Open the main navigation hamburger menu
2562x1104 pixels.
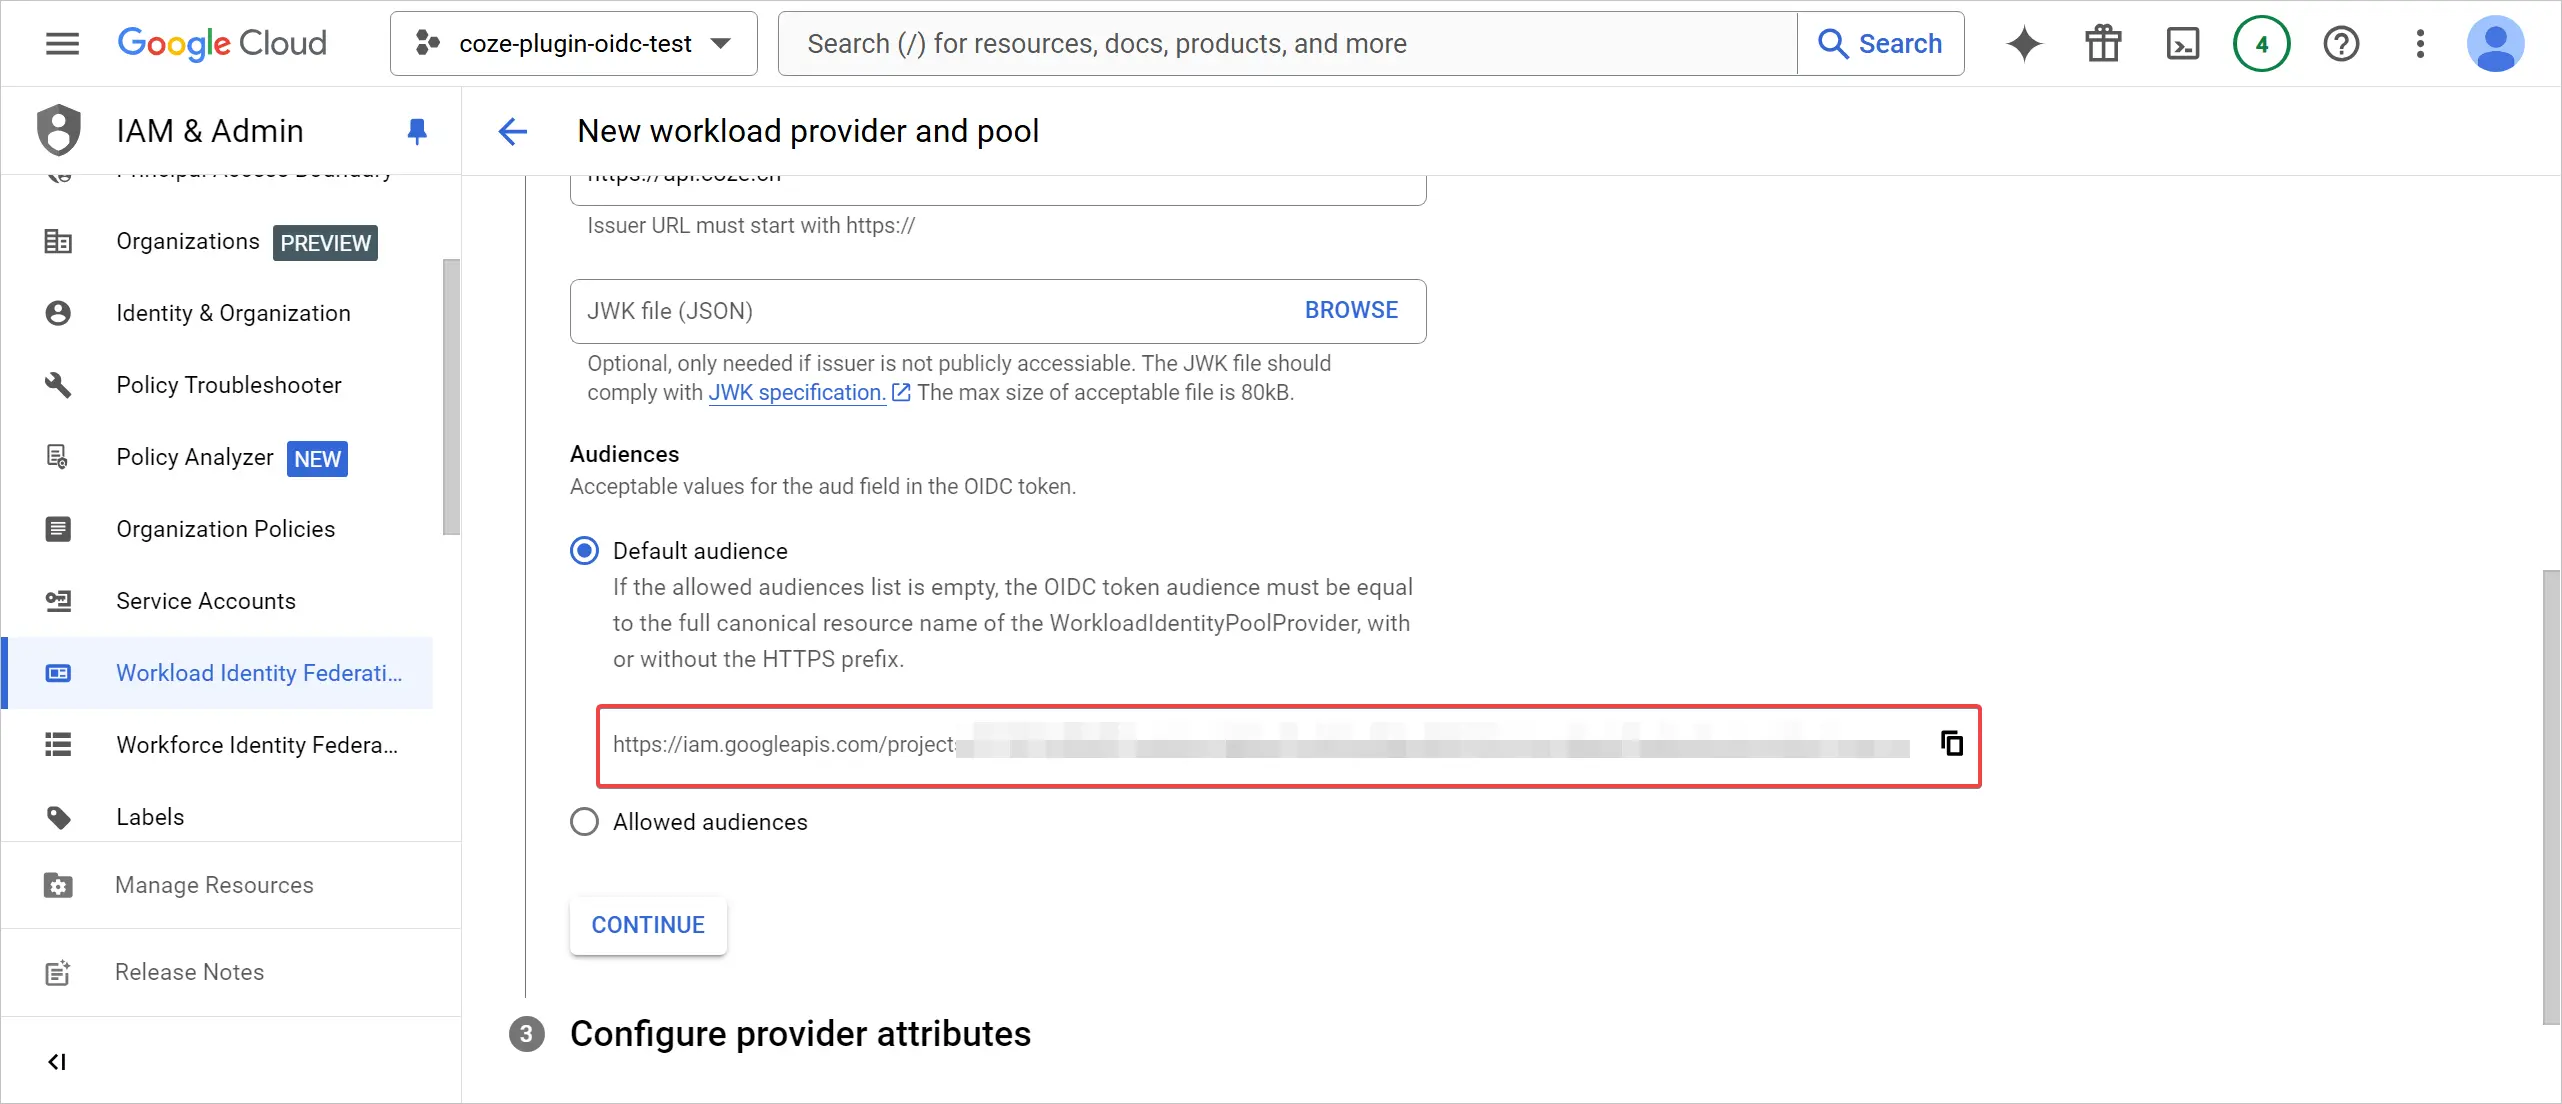click(62, 44)
